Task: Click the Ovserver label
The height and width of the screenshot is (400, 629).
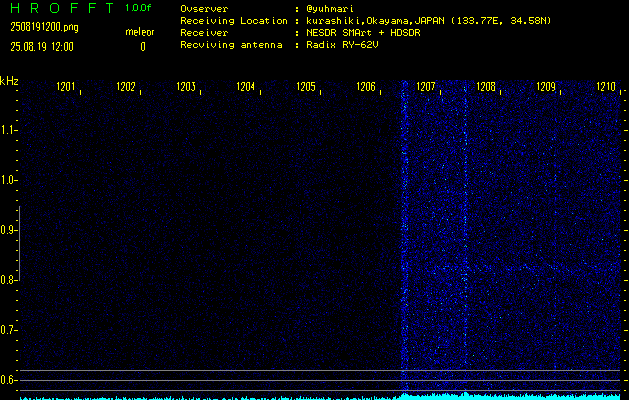Action: coord(204,9)
